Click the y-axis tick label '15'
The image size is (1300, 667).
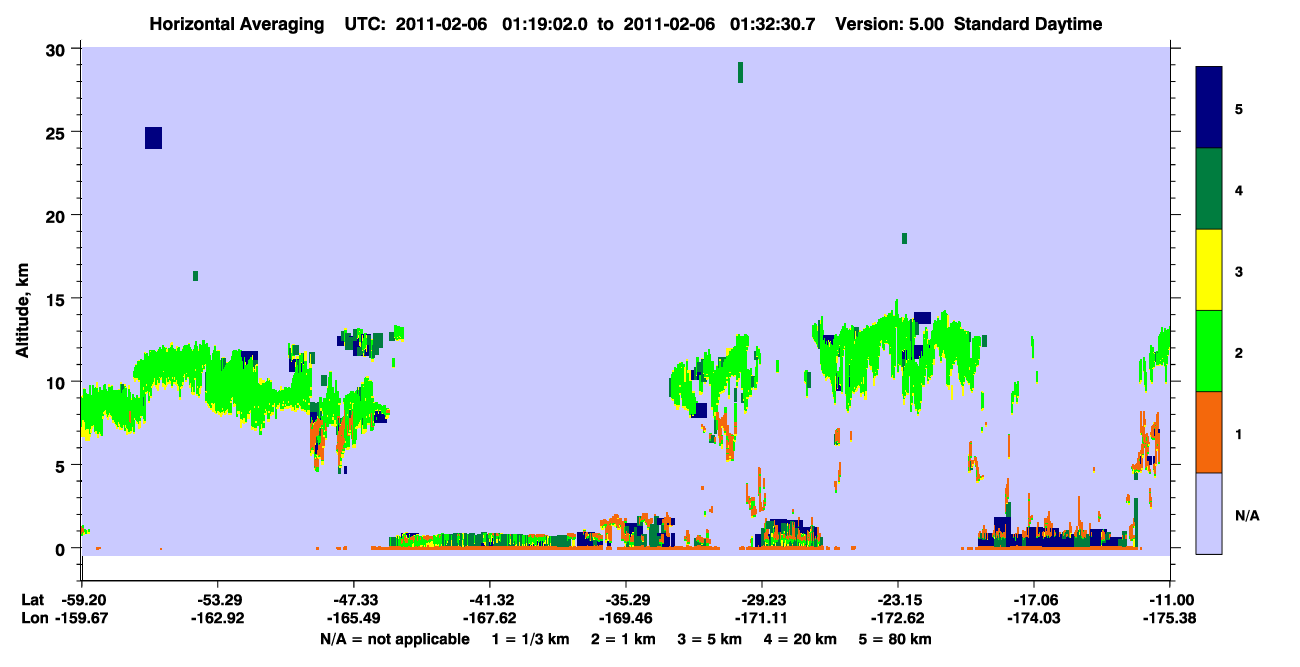point(57,299)
